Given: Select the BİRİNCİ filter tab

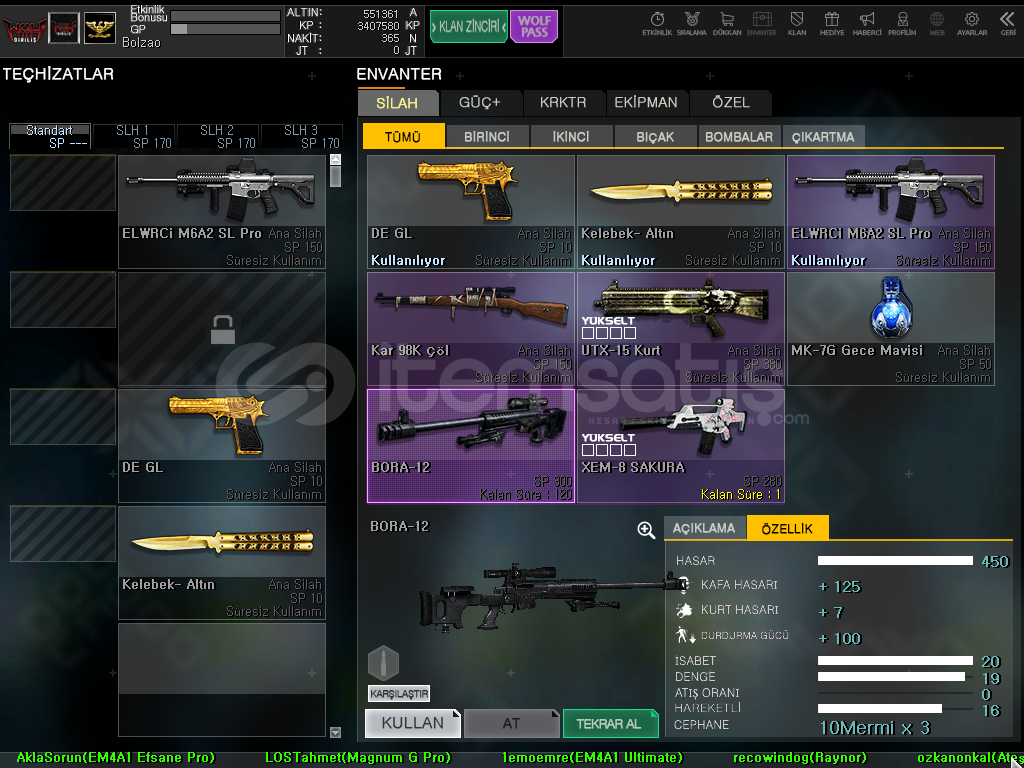Looking at the screenshot, I should (487, 136).
